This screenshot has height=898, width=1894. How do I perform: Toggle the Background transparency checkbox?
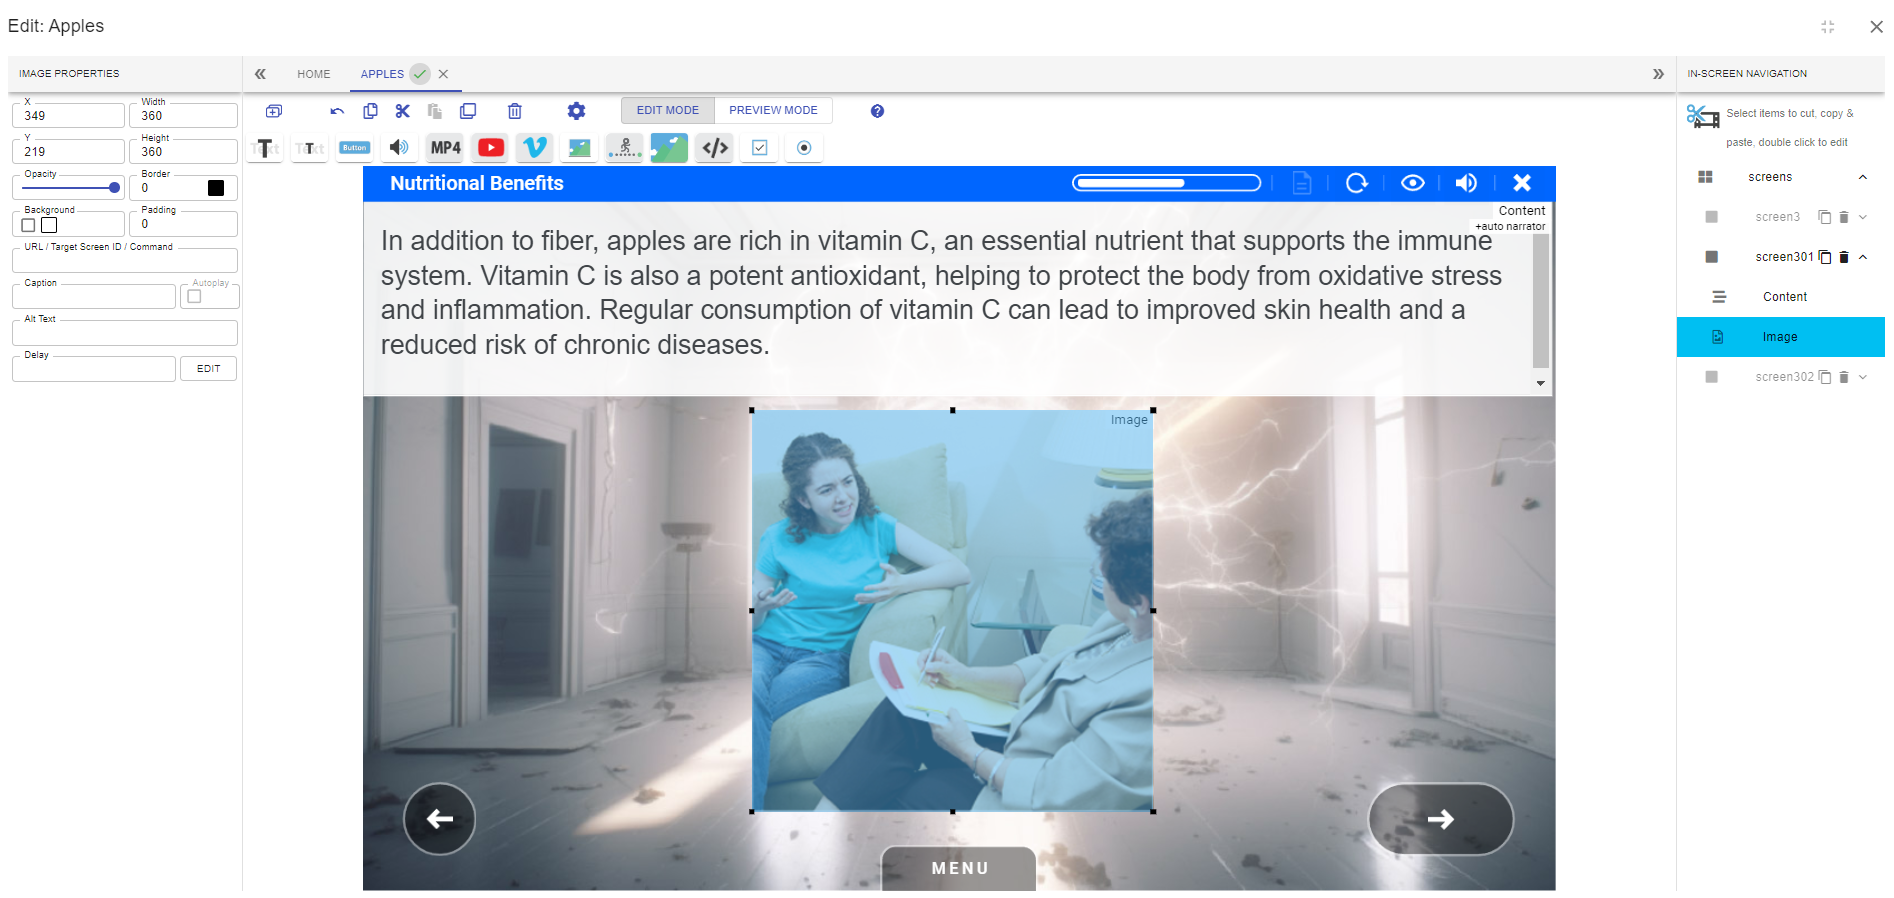(28, 225)
